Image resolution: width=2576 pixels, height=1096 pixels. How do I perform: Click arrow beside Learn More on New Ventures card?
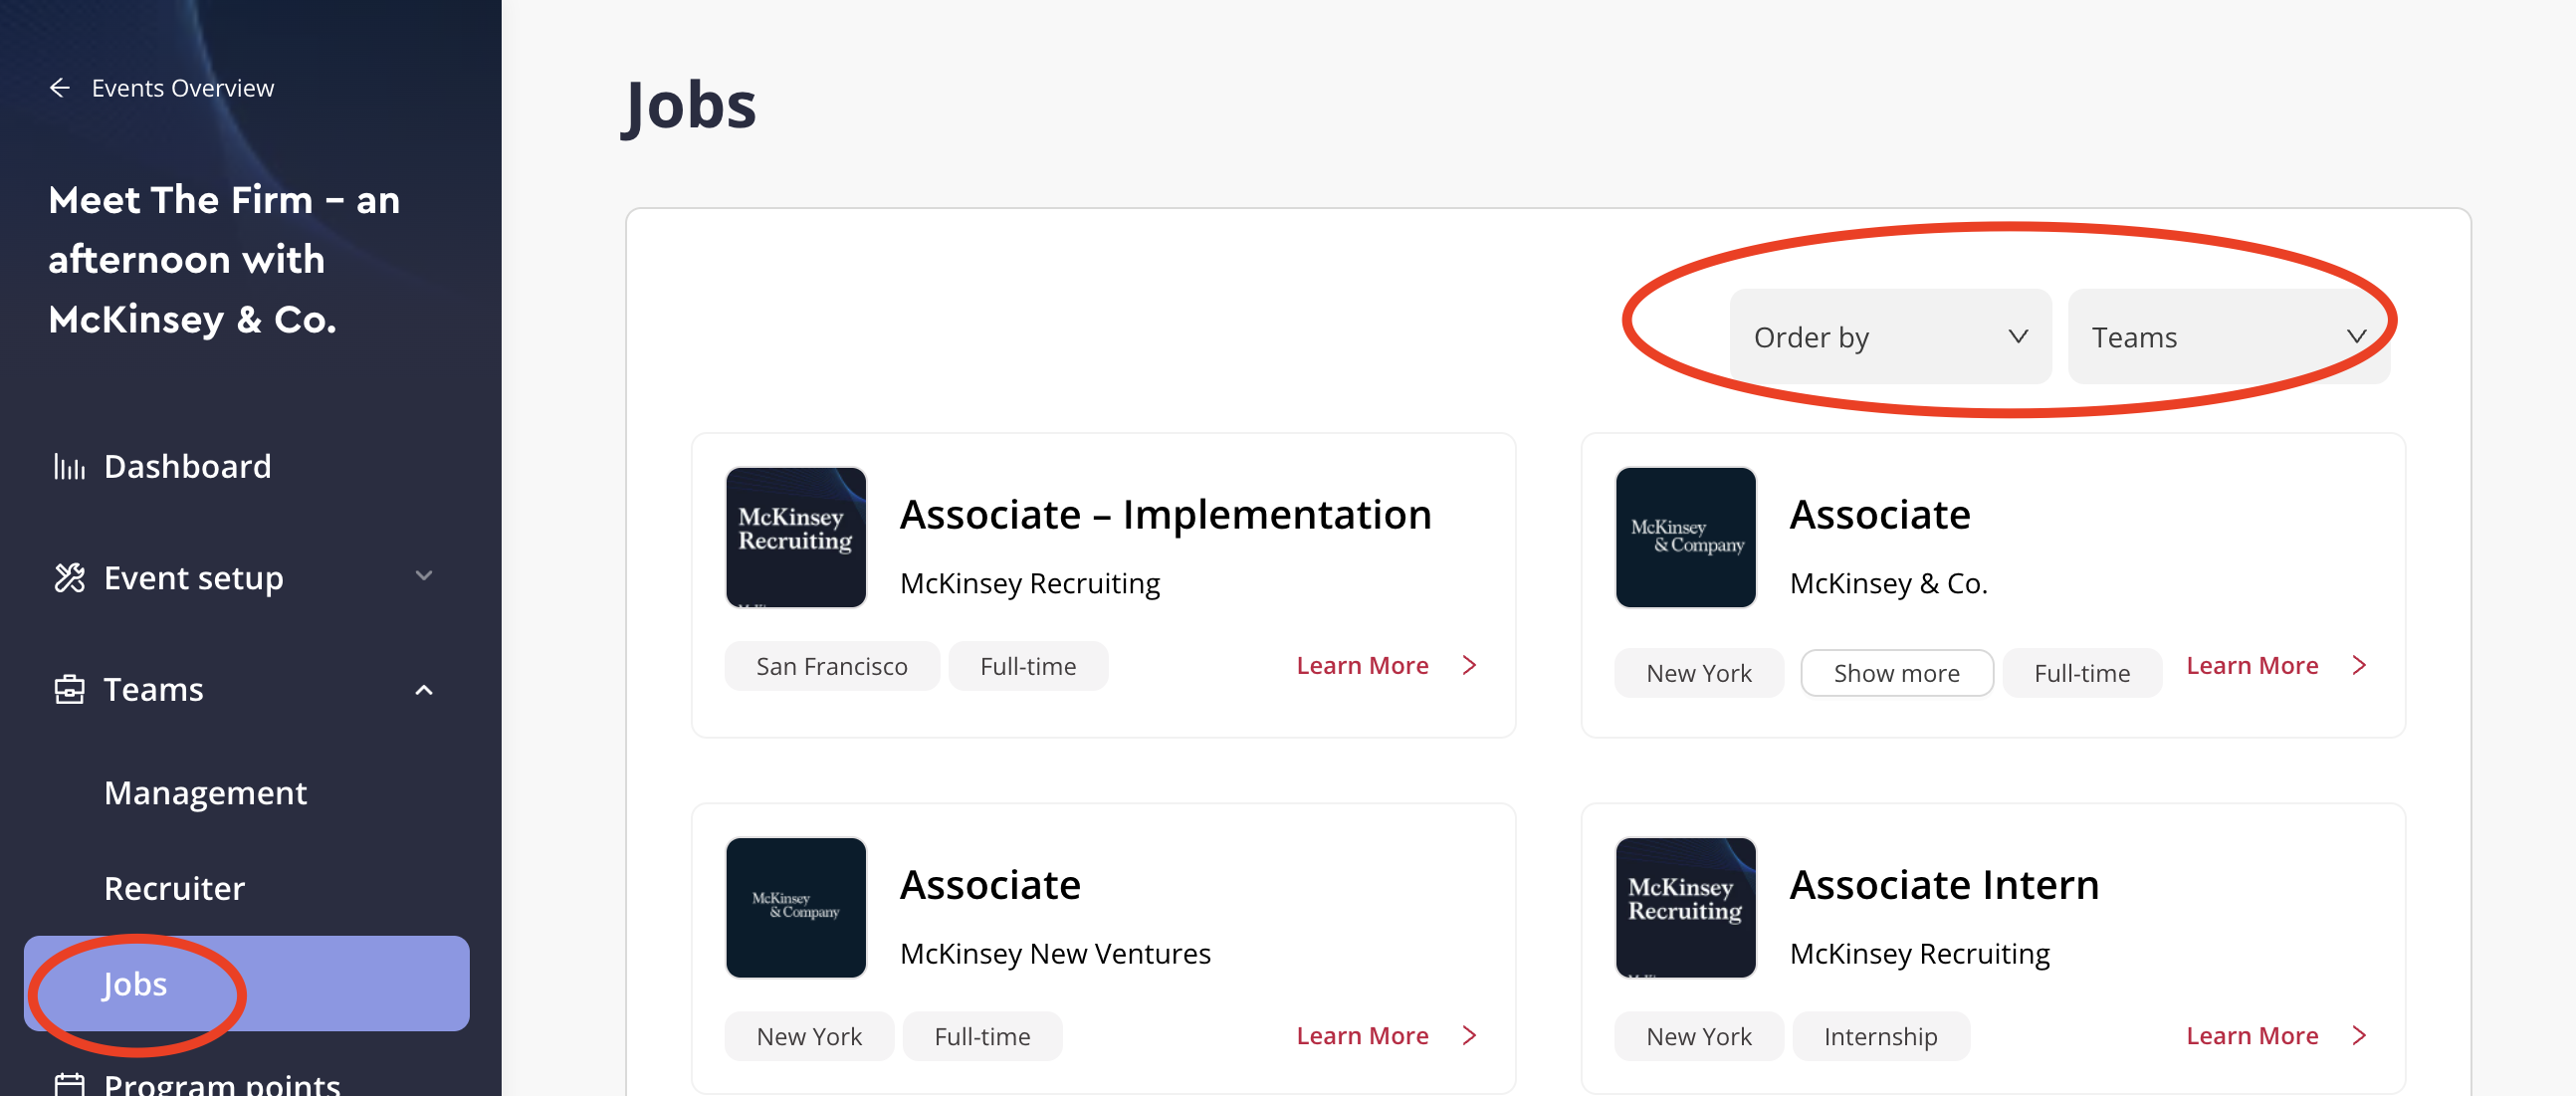[1469, 1036]
